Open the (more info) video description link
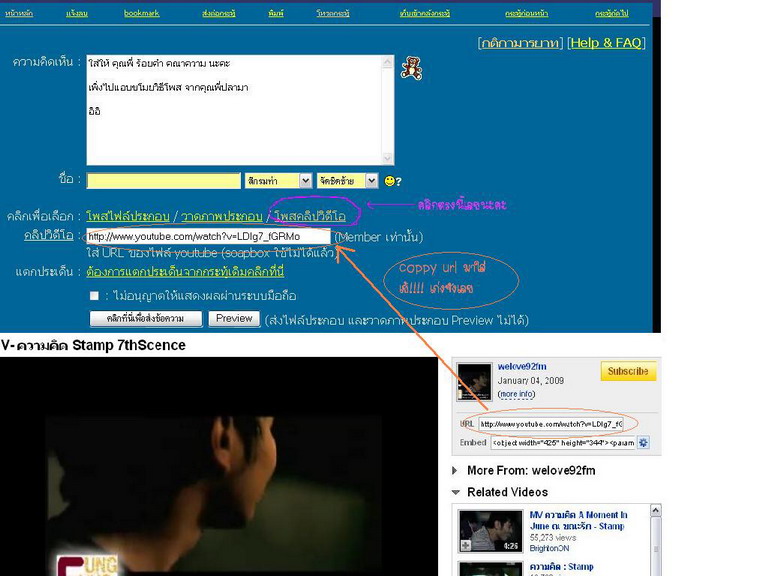Screen dimensions: 768x576 (x=516, y=394)
